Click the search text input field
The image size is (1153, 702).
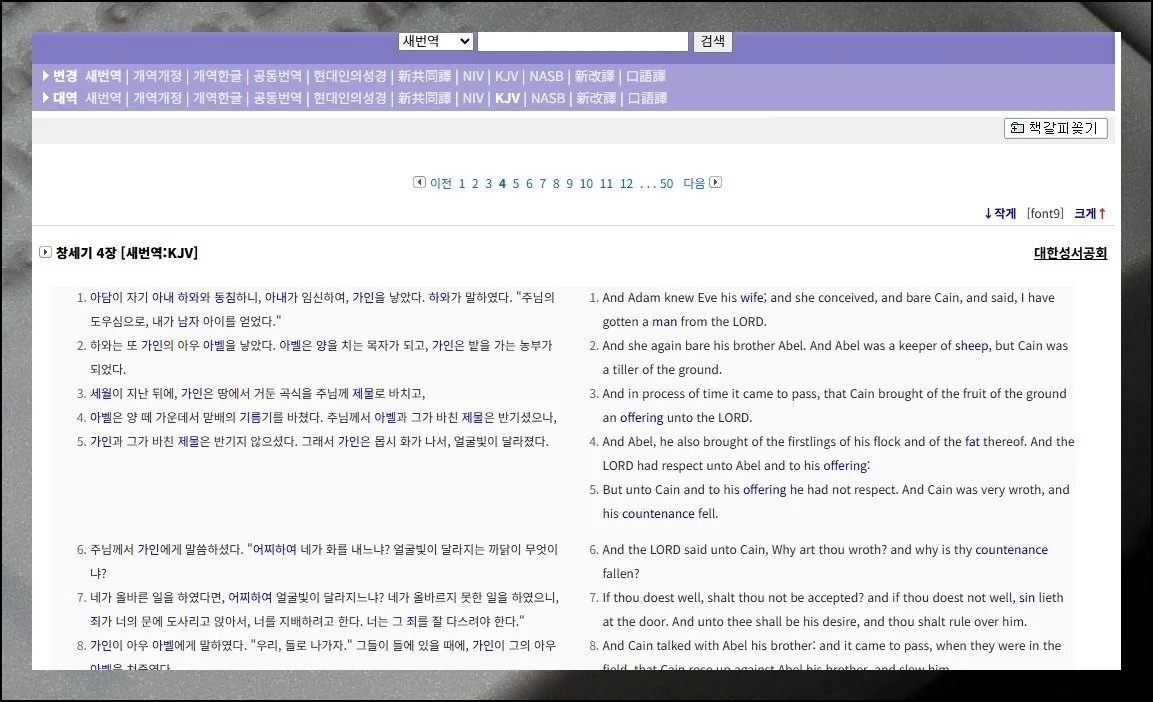click(583, 40)
